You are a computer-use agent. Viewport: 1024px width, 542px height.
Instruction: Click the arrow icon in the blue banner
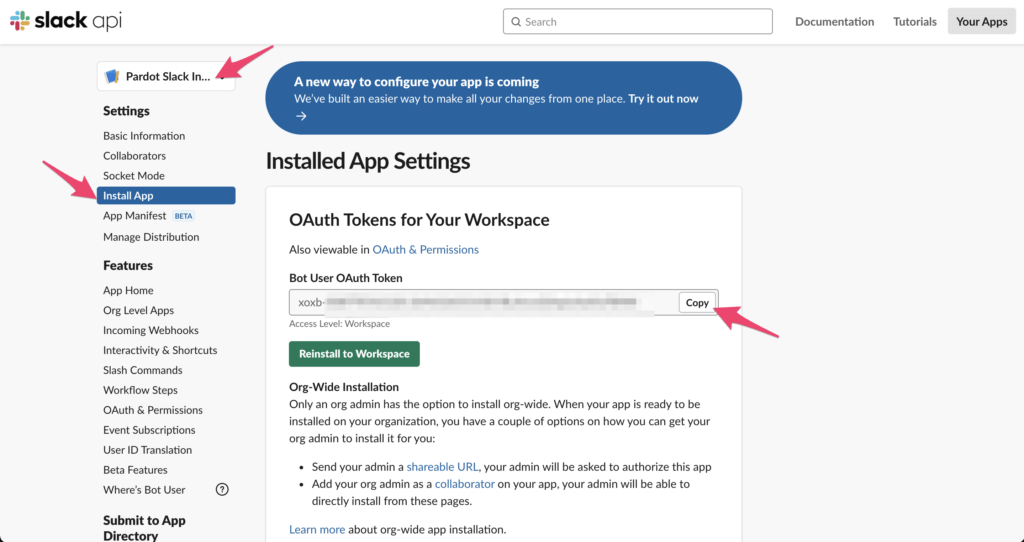coord(301,116)
